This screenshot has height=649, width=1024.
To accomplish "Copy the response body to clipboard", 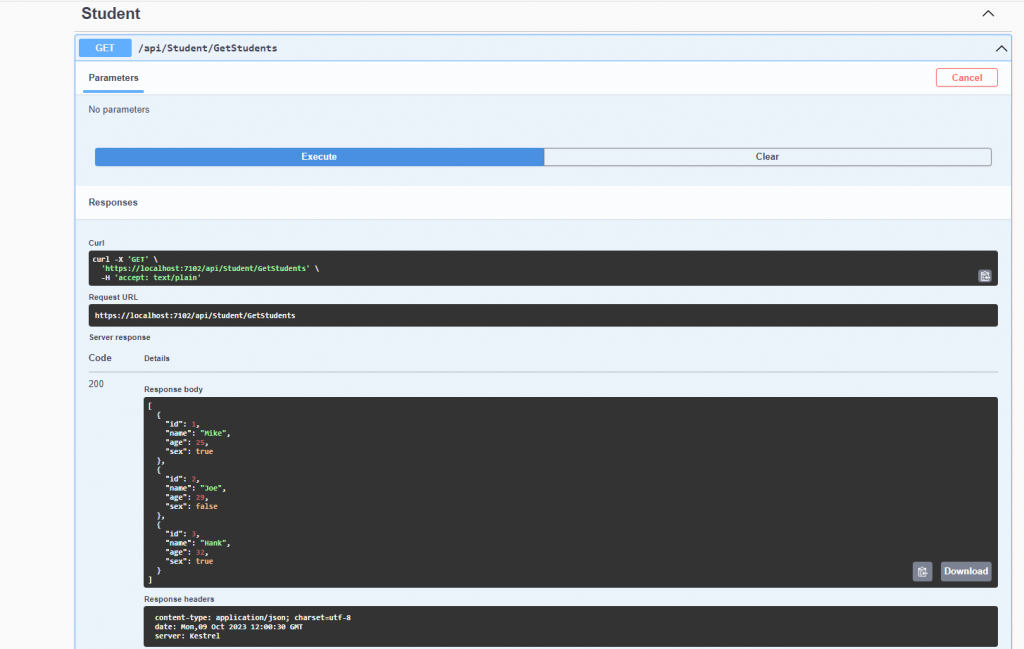I will click(922, 571).
